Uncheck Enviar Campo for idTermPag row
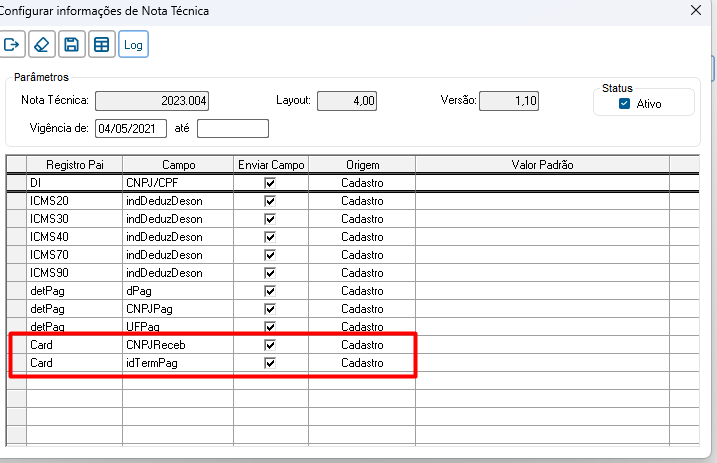Viewport: 717px width, 463px height. (269, 363)
